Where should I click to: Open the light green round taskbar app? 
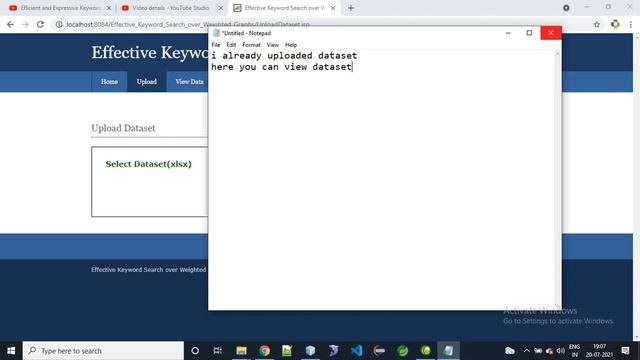point(425,351)
